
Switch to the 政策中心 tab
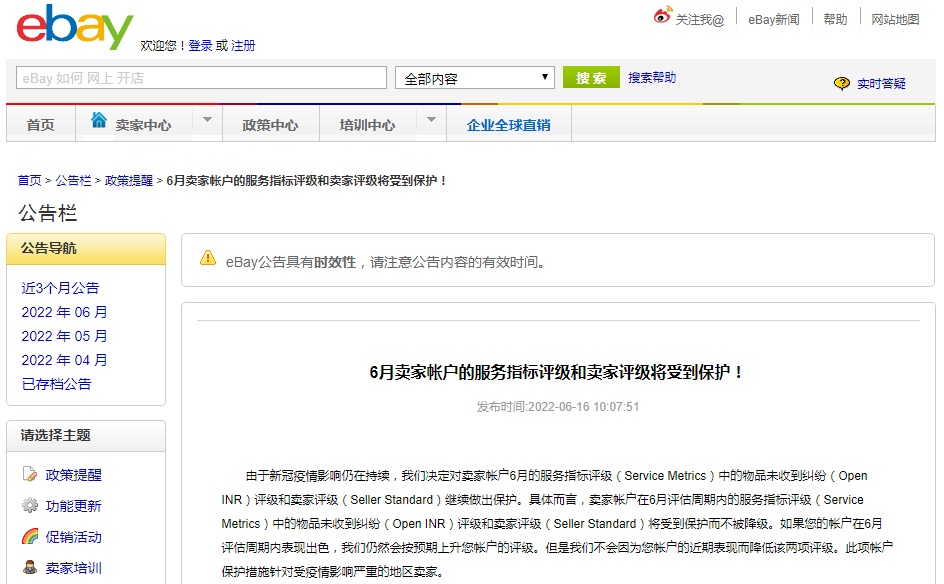(271, 125)
